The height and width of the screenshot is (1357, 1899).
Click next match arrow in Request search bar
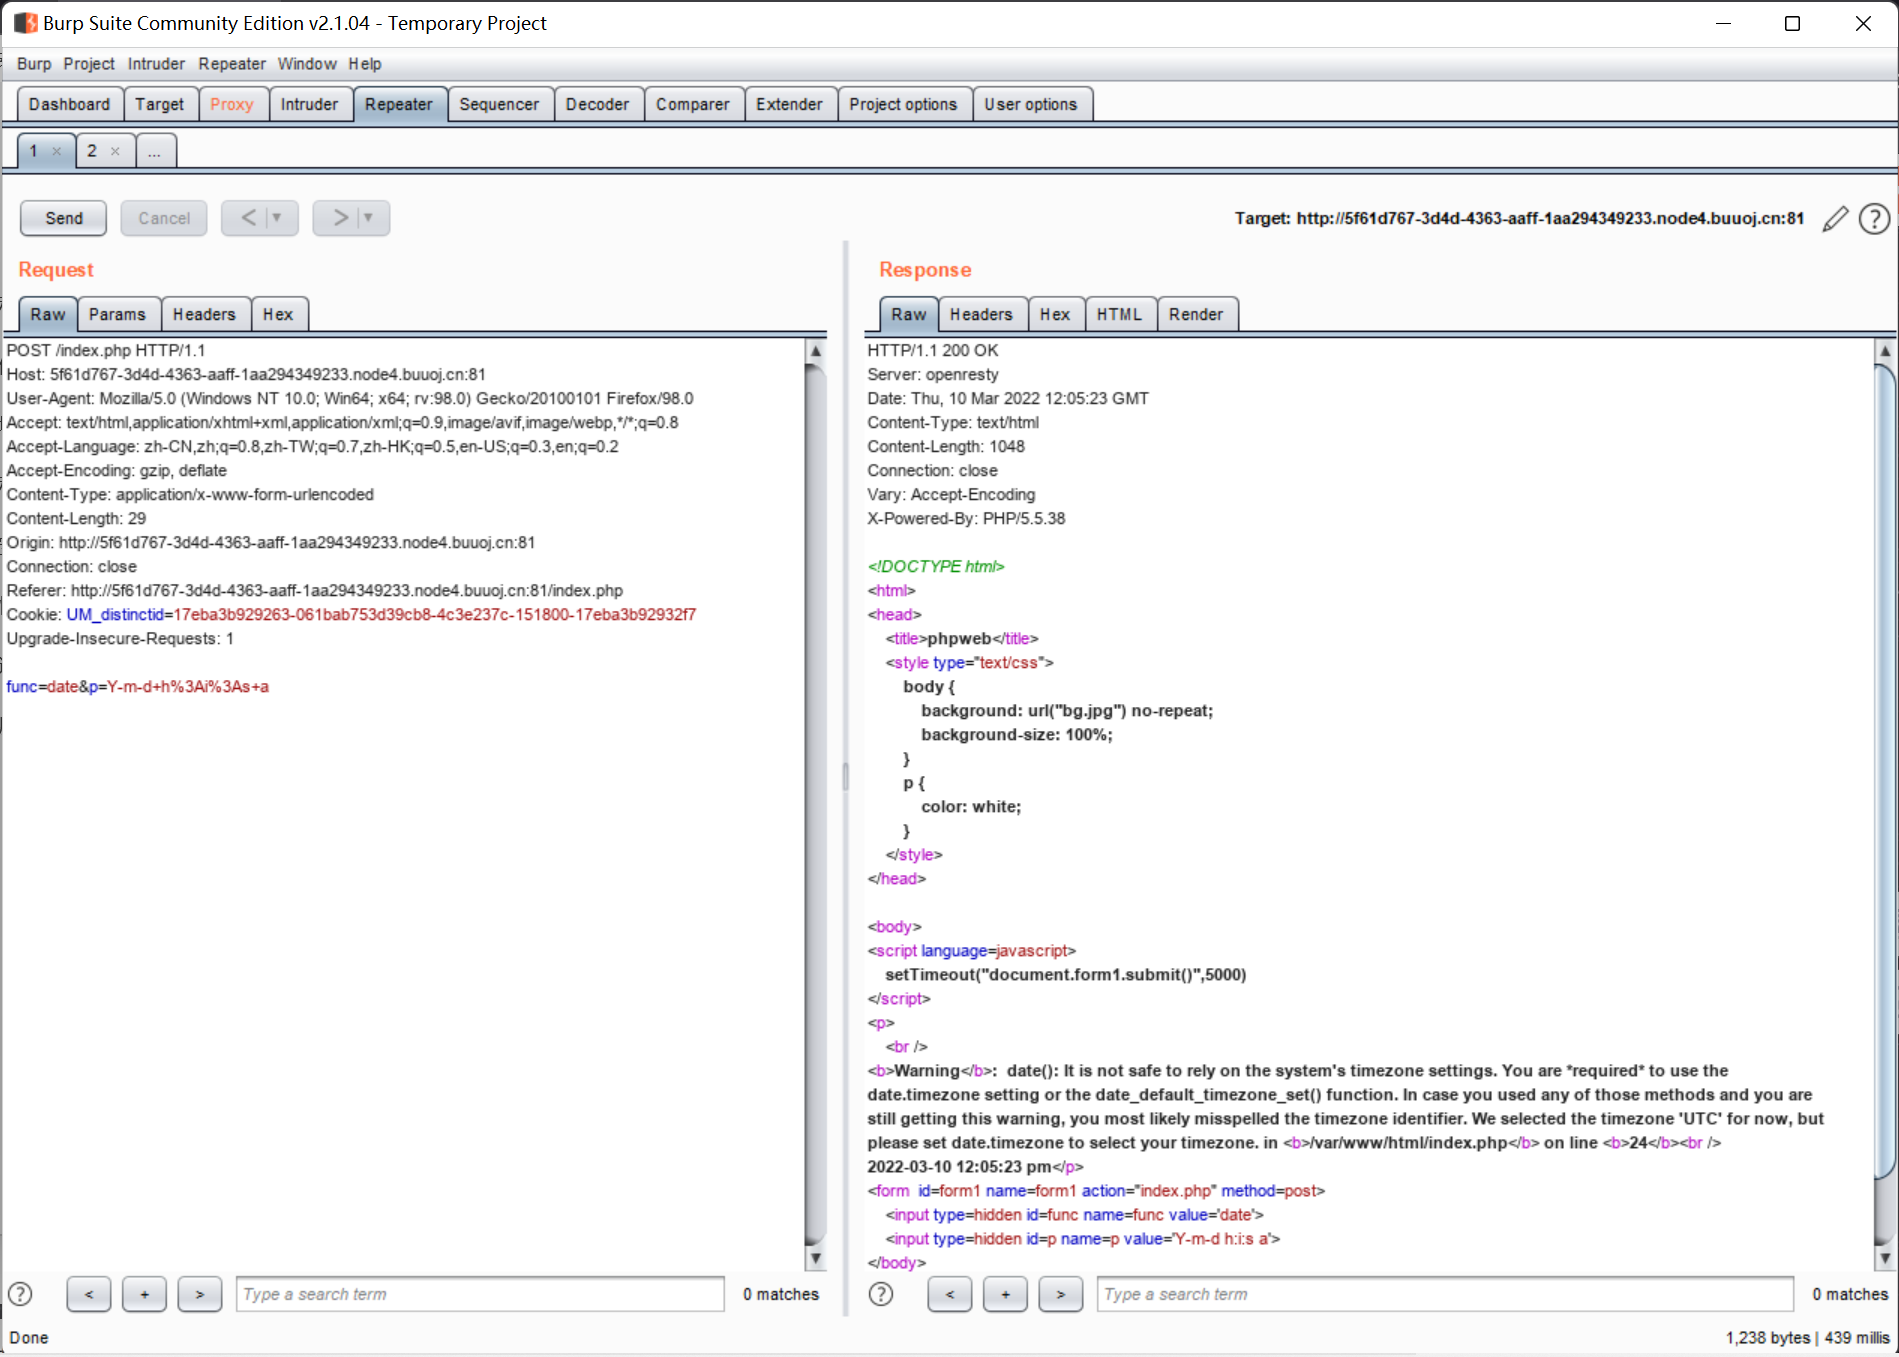click(199, 1293)
